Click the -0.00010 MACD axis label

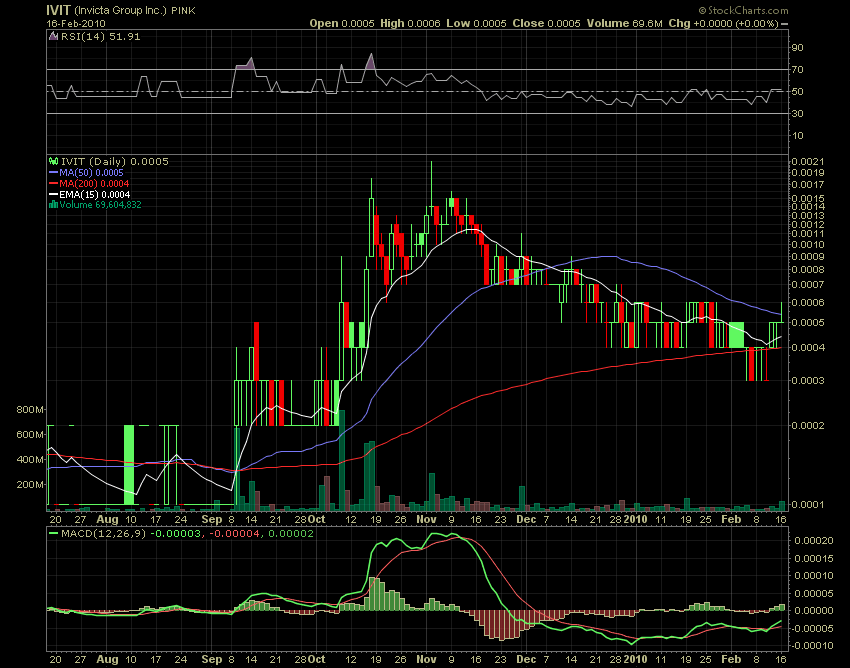[x=812, y=646]
